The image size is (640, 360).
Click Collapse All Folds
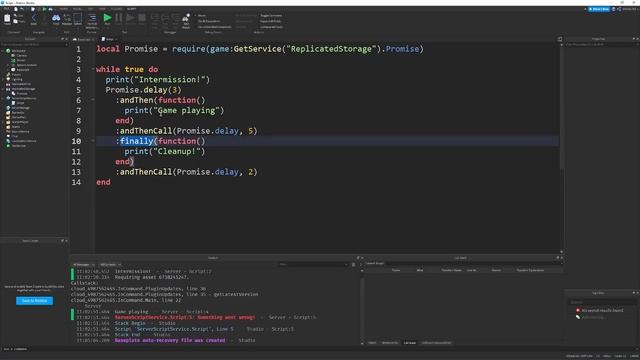tap(271, 27)
